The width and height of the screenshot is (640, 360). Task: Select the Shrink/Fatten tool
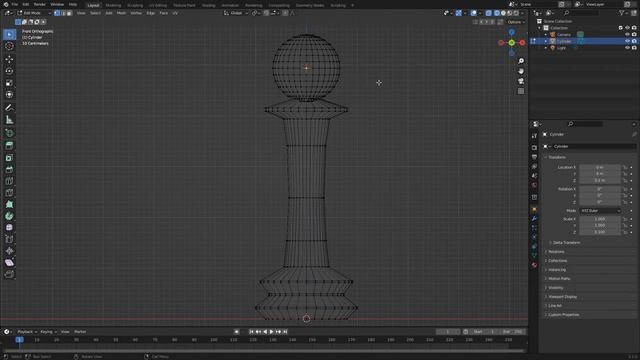tap(9, 251)
